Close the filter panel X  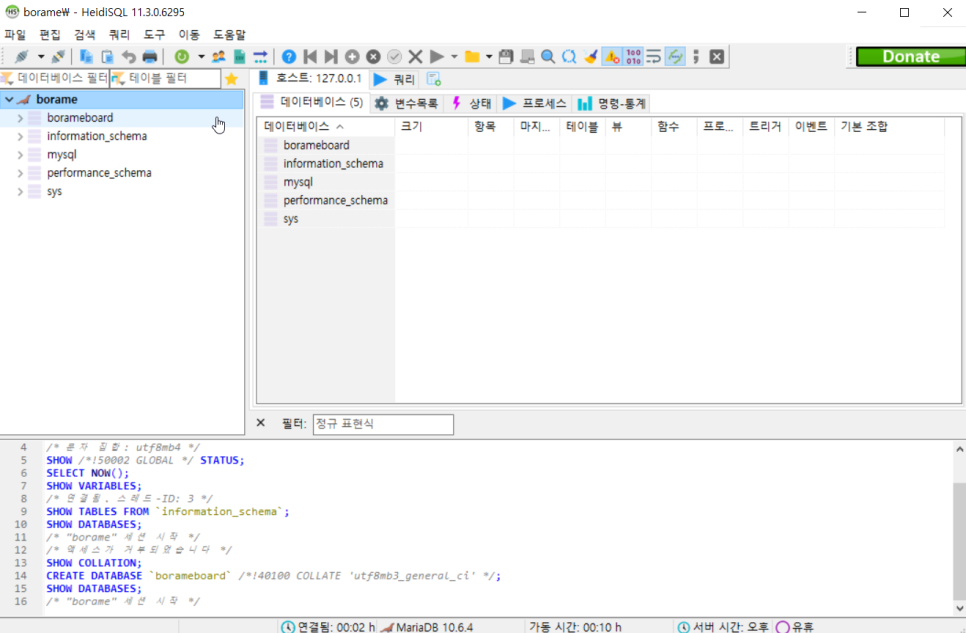tap(261, 423)
